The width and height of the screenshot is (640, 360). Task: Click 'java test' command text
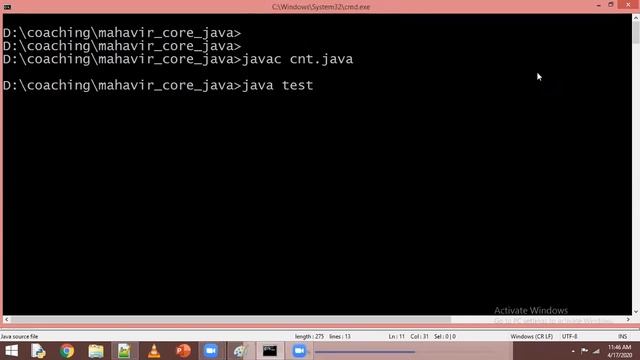click(278, 85)
